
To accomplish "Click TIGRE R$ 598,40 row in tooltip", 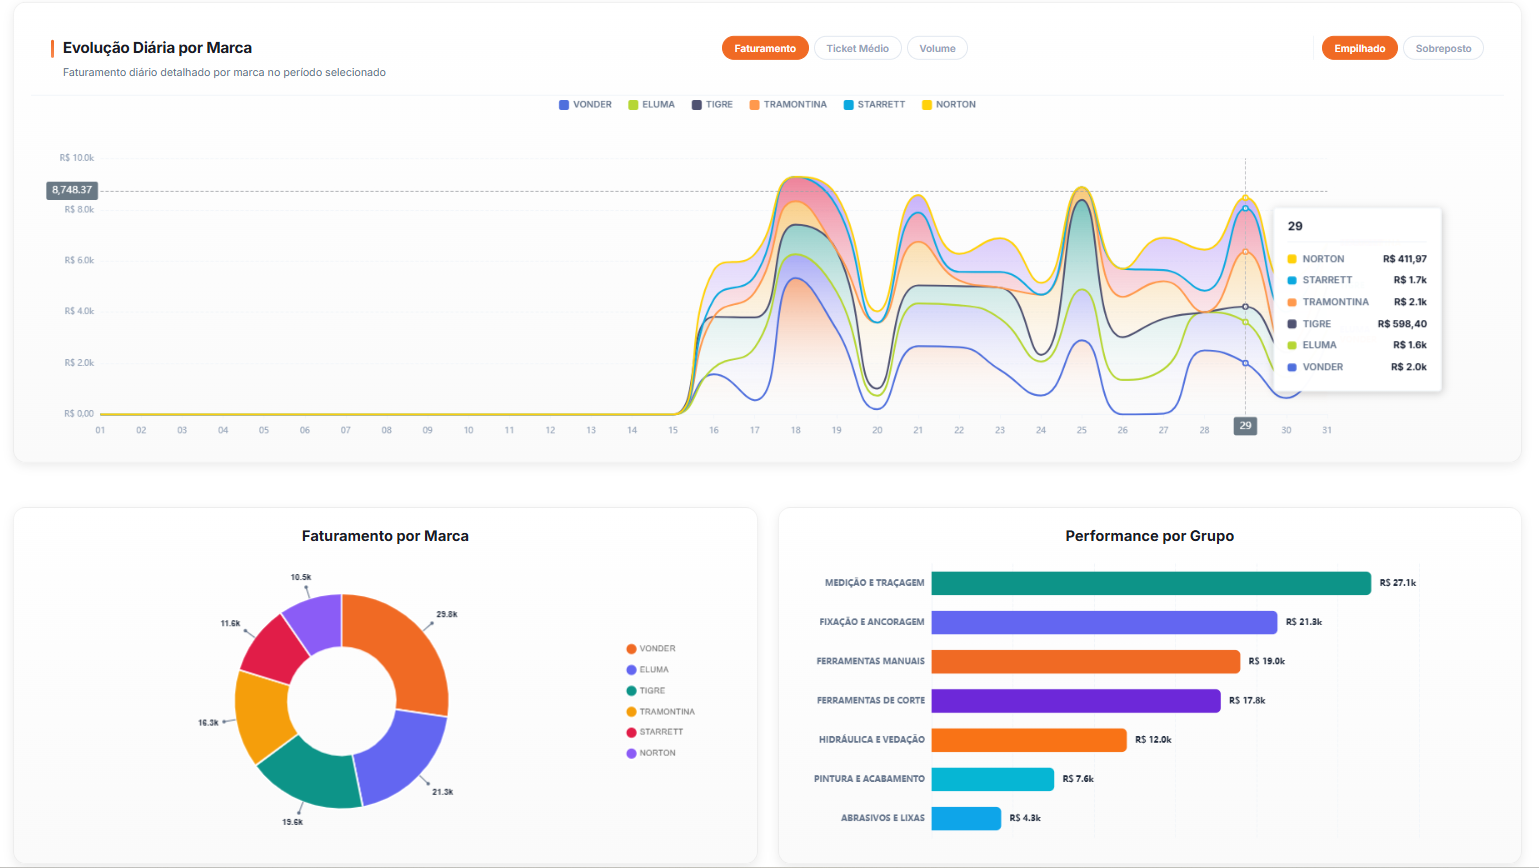I will [x=1357, y=324].
